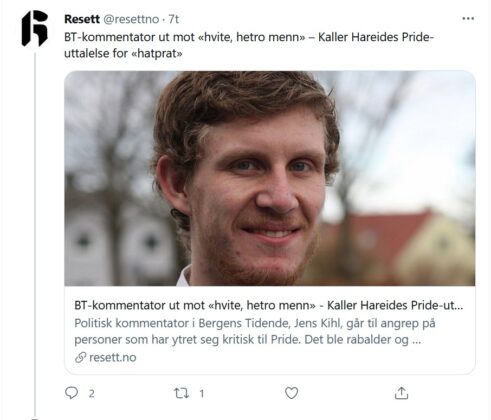Open the @resettno handle link
491x420 pixels.
click(131, 19)
